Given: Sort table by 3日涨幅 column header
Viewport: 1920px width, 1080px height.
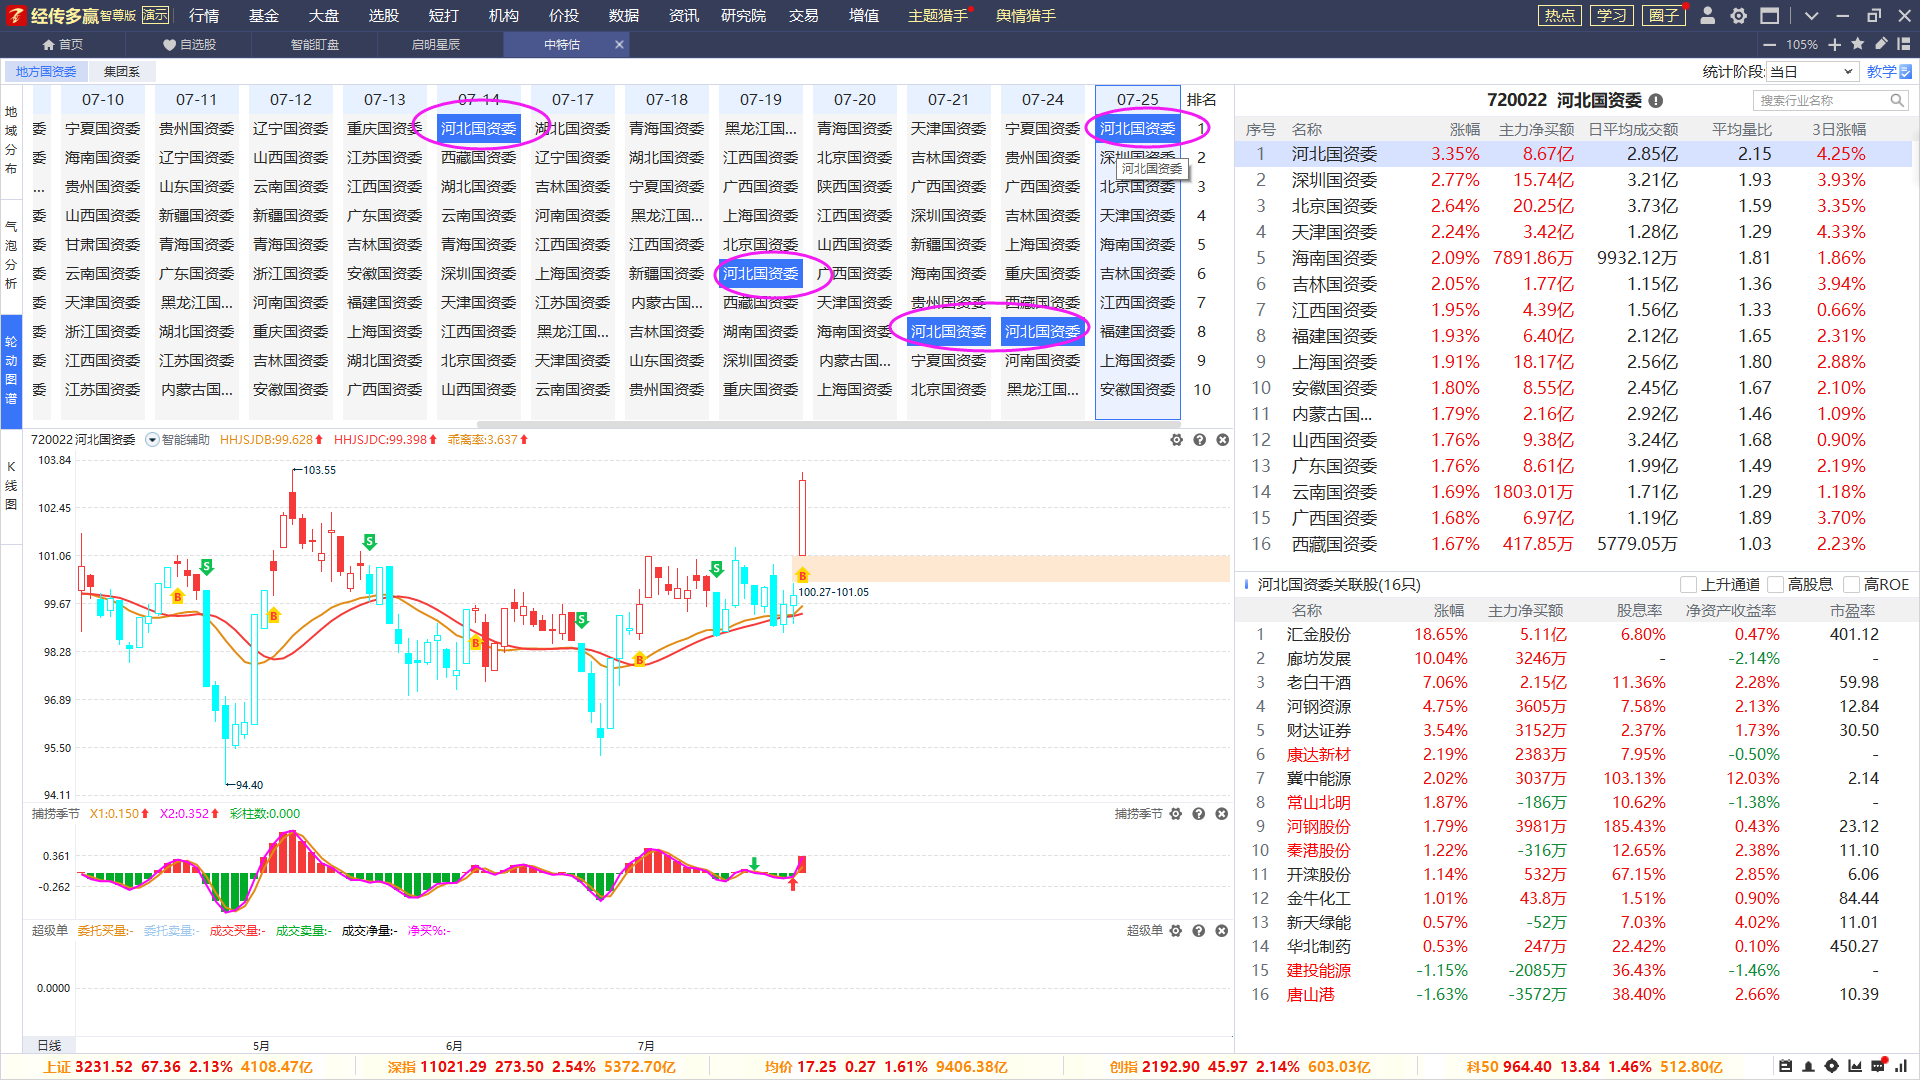Looking at the screenshot, I should pyautogui.click(x=1839, y=130).
